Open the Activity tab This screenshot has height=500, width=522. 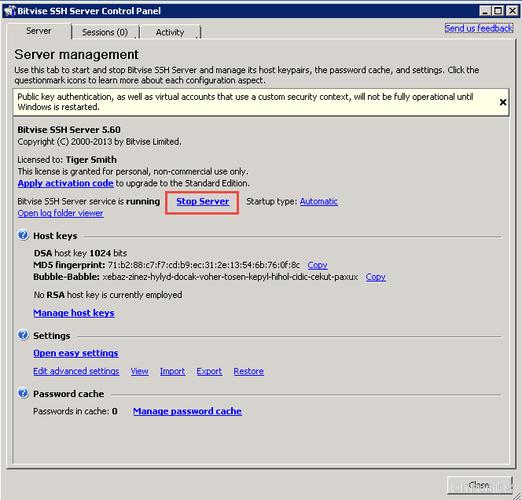coord(170,32)
